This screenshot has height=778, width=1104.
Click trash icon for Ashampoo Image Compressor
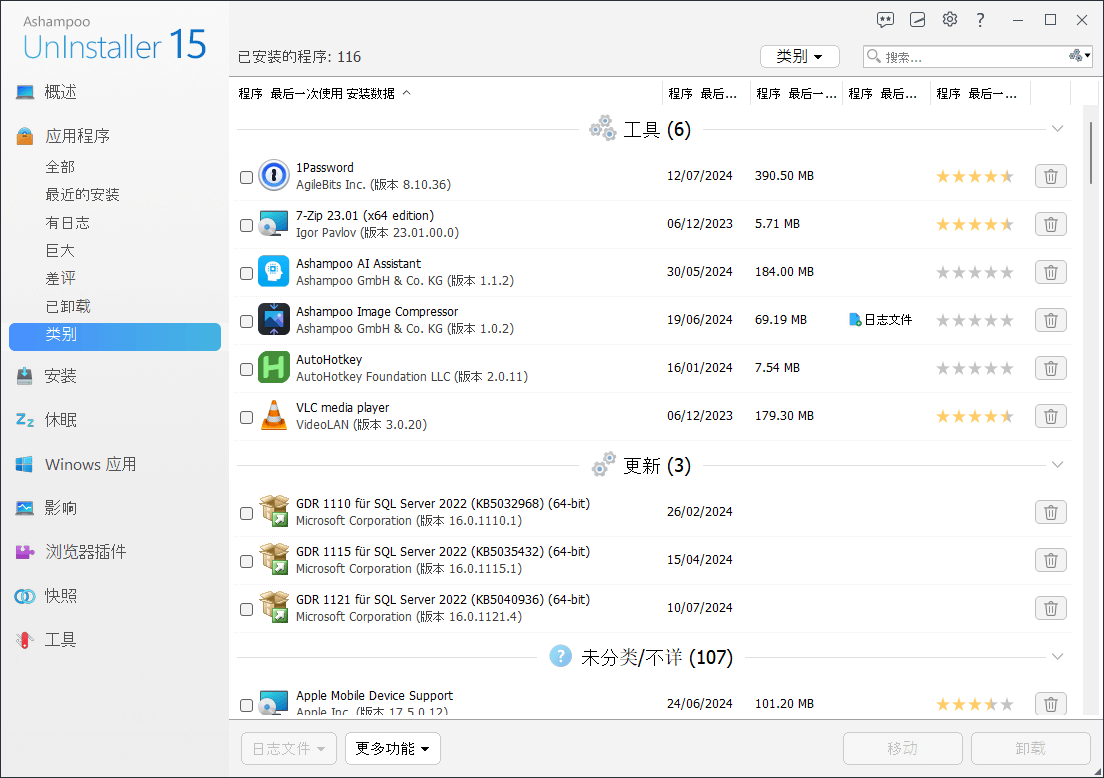tap(1050, 320)
